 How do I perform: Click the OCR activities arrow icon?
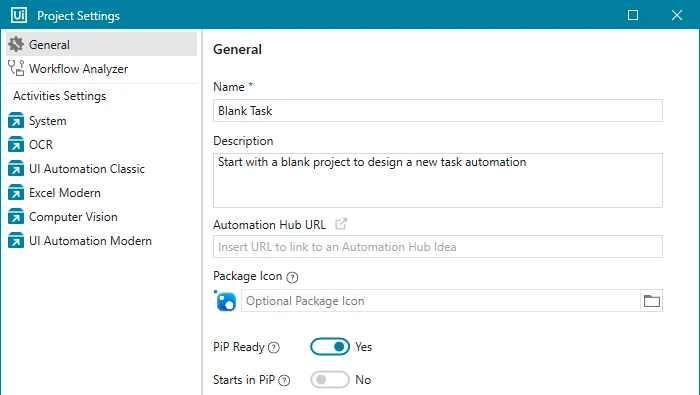point(16,145)
